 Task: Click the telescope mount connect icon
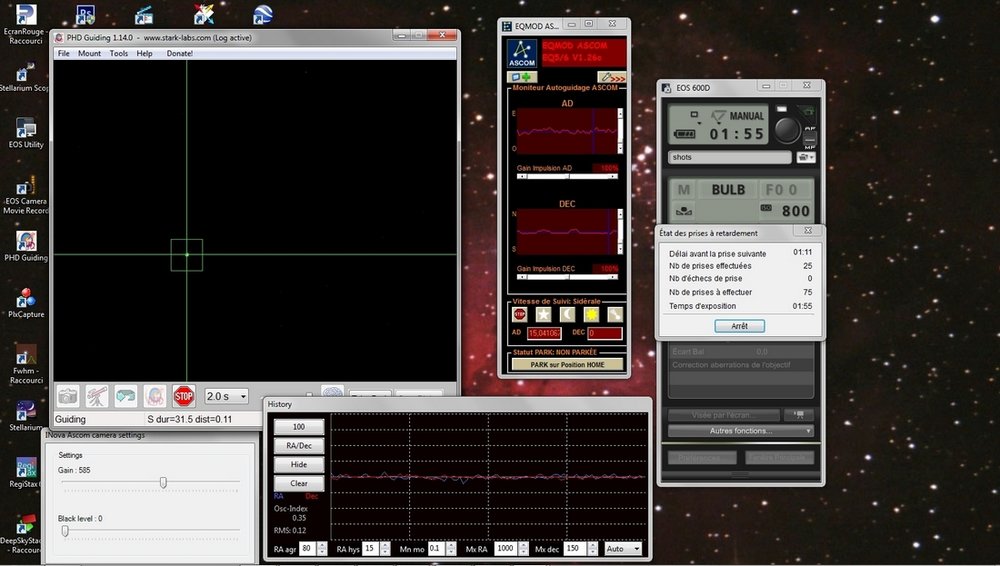tap(97, 396)
